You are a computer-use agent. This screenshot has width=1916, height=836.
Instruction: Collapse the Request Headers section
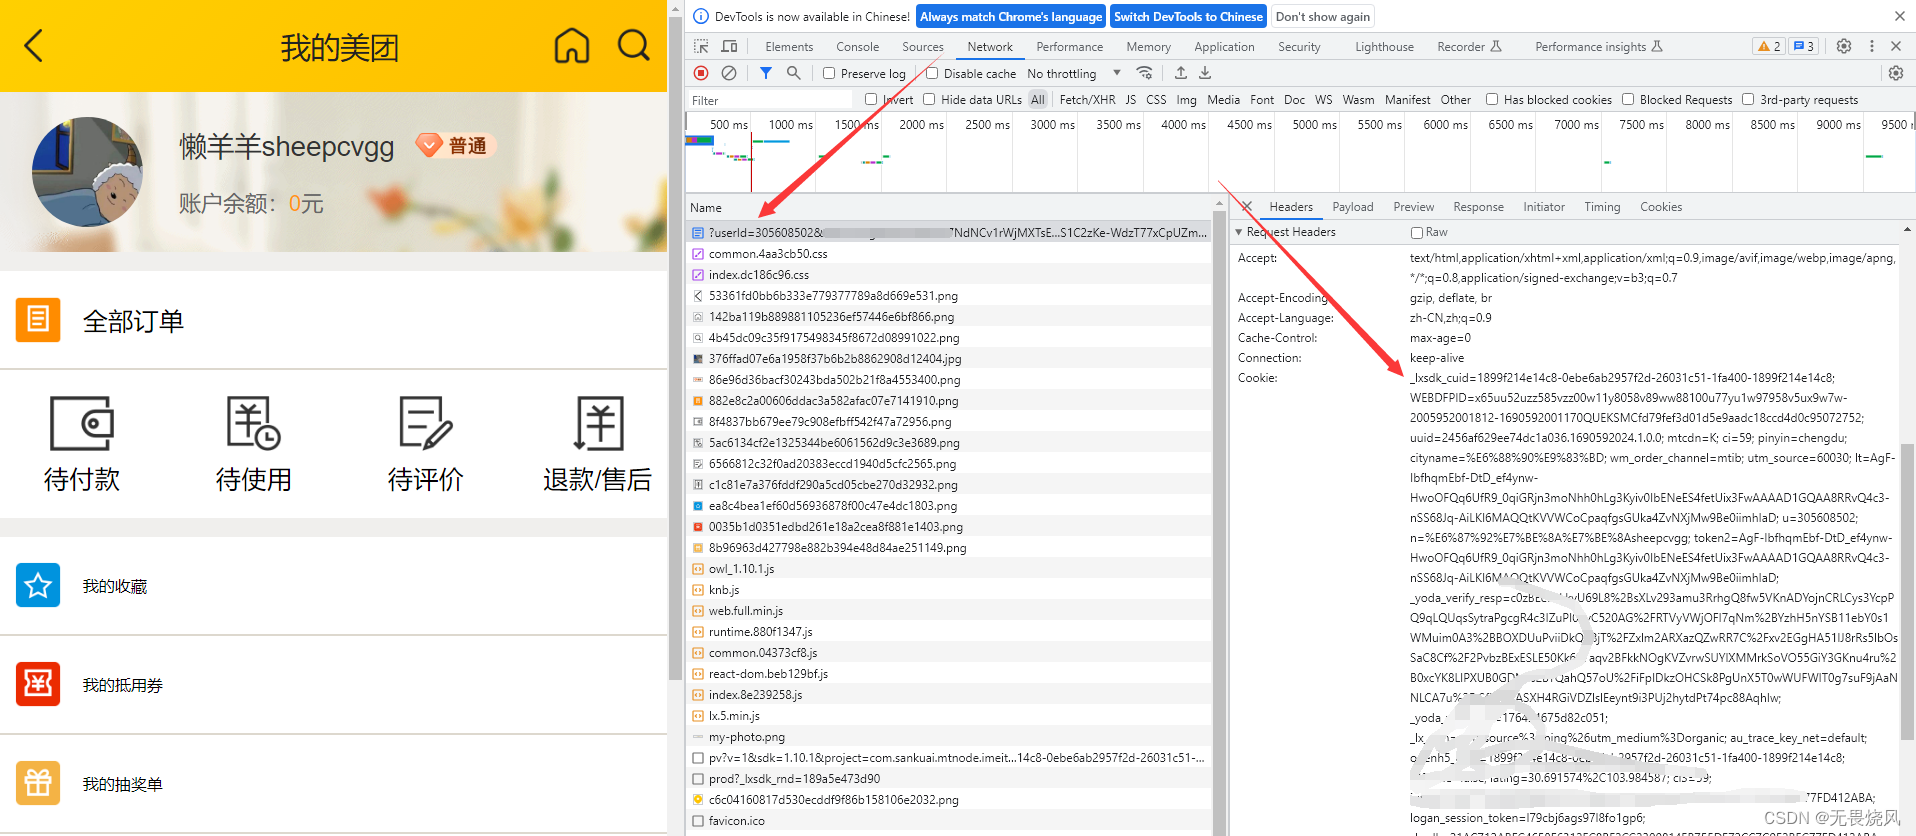(x=1240, y=232)
